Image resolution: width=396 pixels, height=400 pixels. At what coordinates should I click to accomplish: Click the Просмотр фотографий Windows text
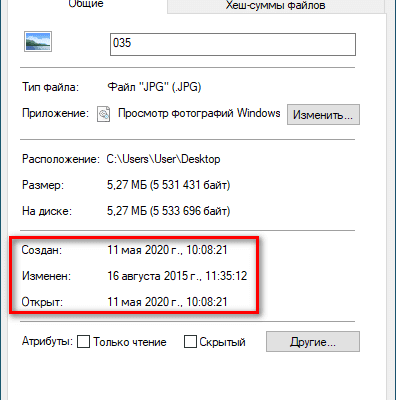point(199,113)
